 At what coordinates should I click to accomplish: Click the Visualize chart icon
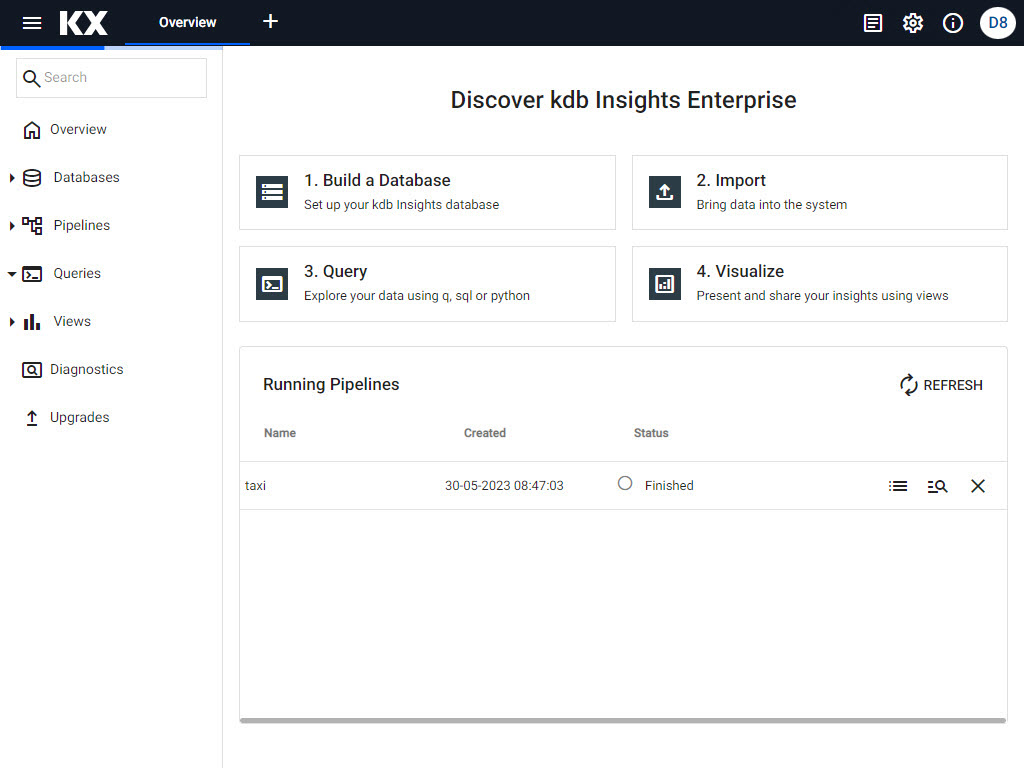pos(665,284)
